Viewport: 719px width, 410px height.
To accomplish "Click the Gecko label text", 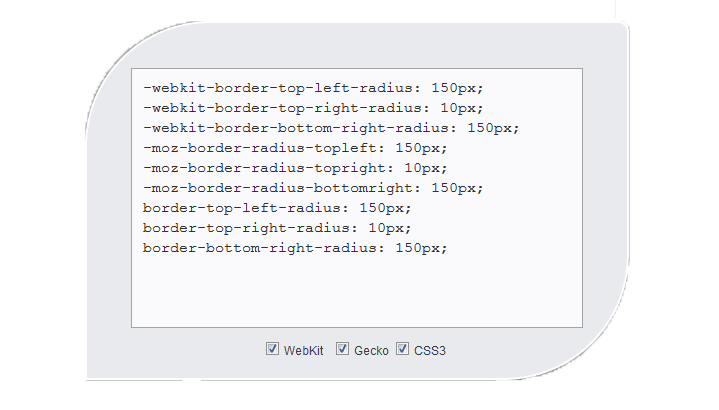I will (371, 351).
